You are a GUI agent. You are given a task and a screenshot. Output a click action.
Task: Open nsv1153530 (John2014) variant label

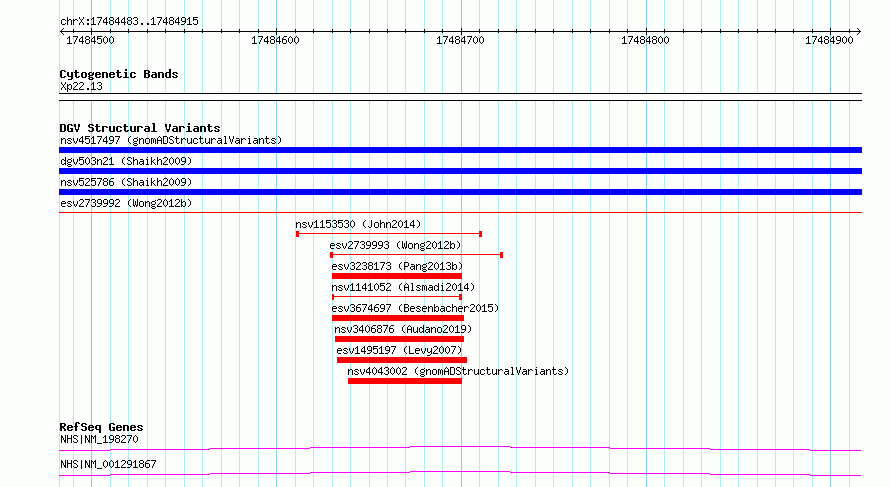(x=358, y=224)
